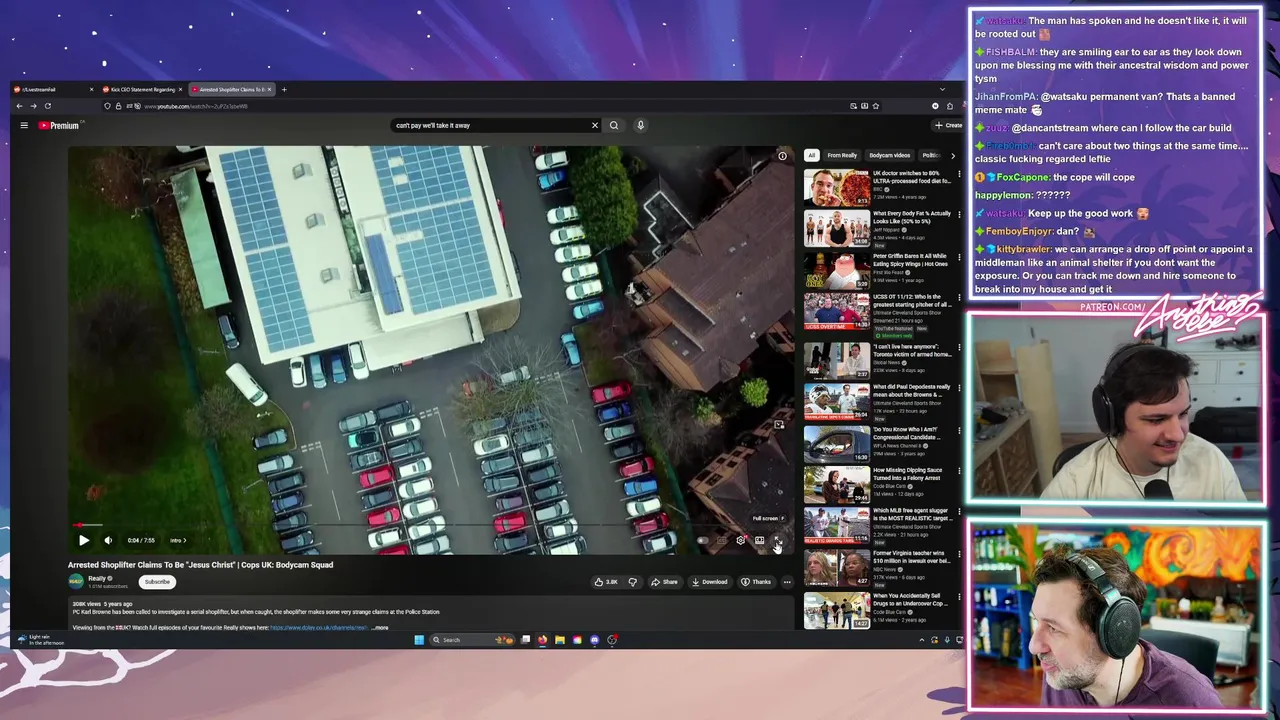Image resolution: width=1280 pixels, height=720 pixels.
Task: Show more filter chips arrow
Action: pos(952,155)
